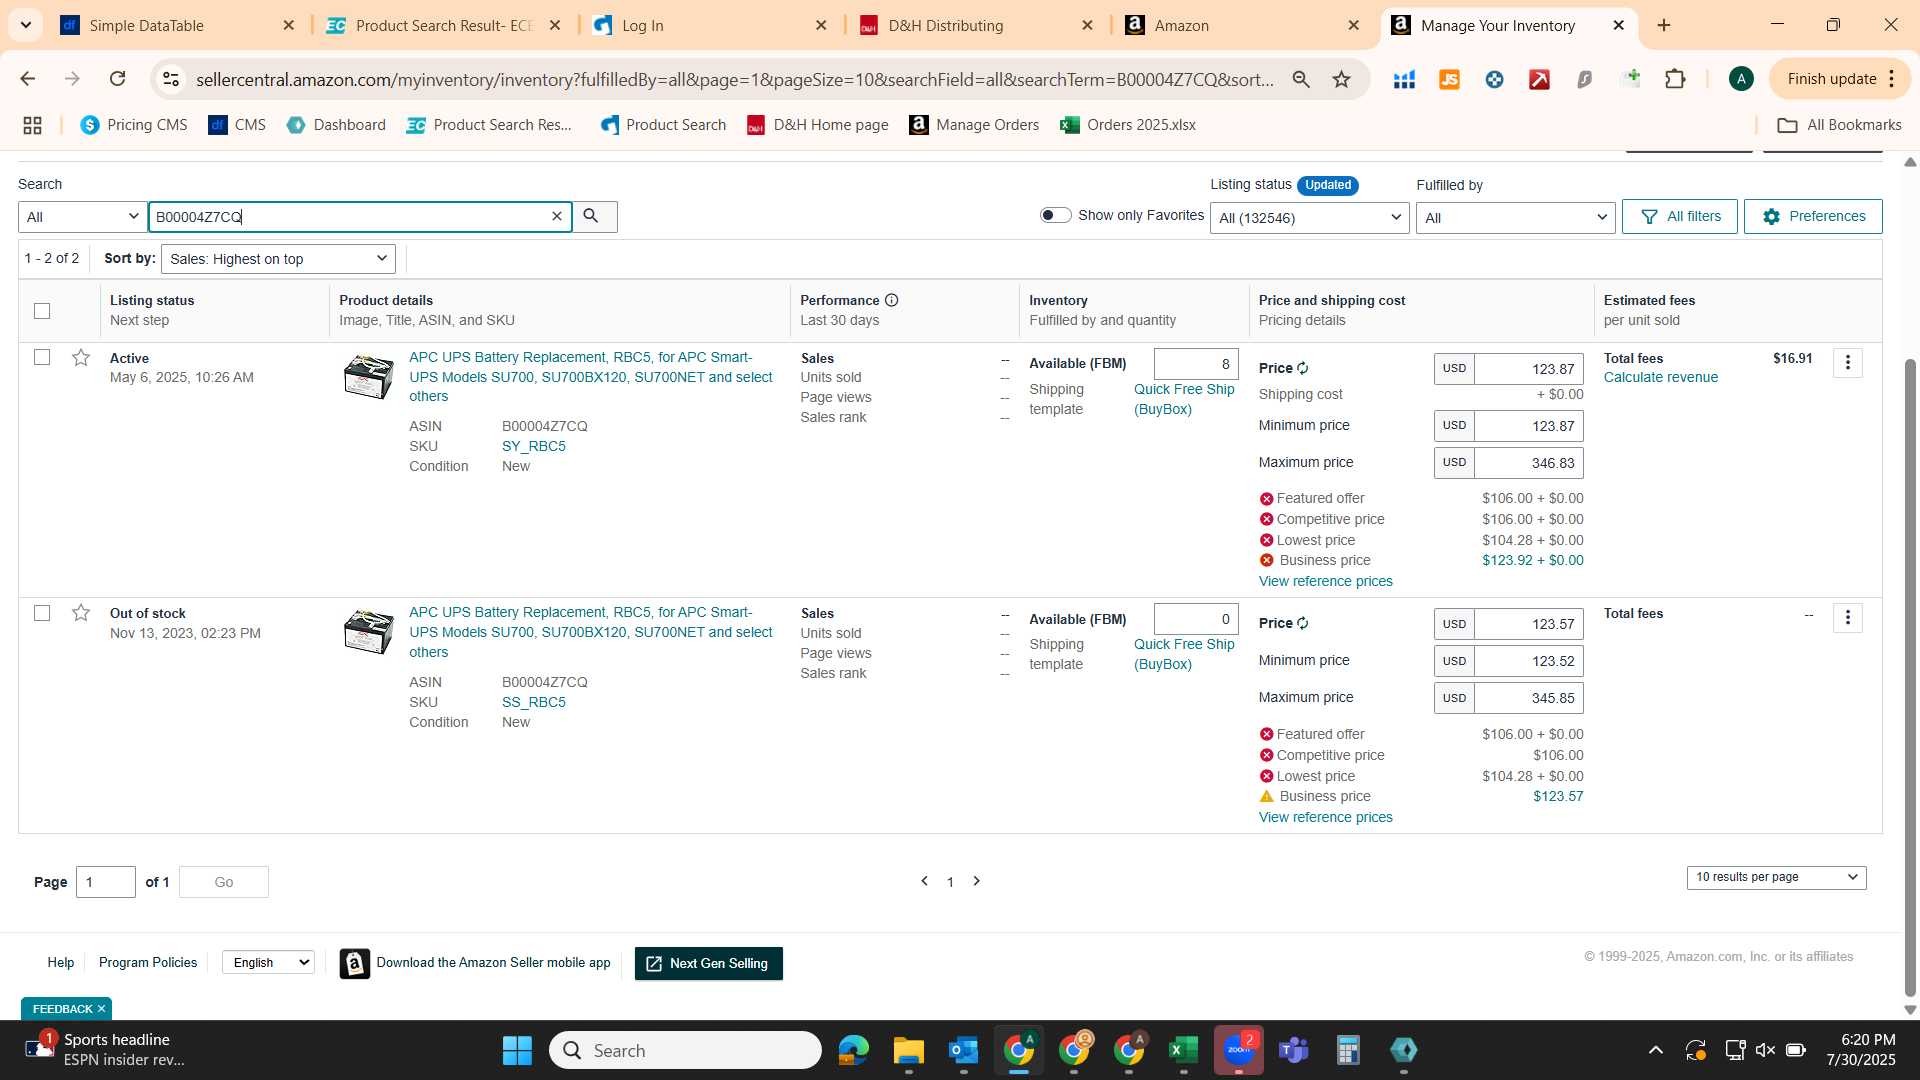Open Manage Orders bookmark
Image resolution: width=1920 pixels, height=1080 pixels.
point(974,125)
